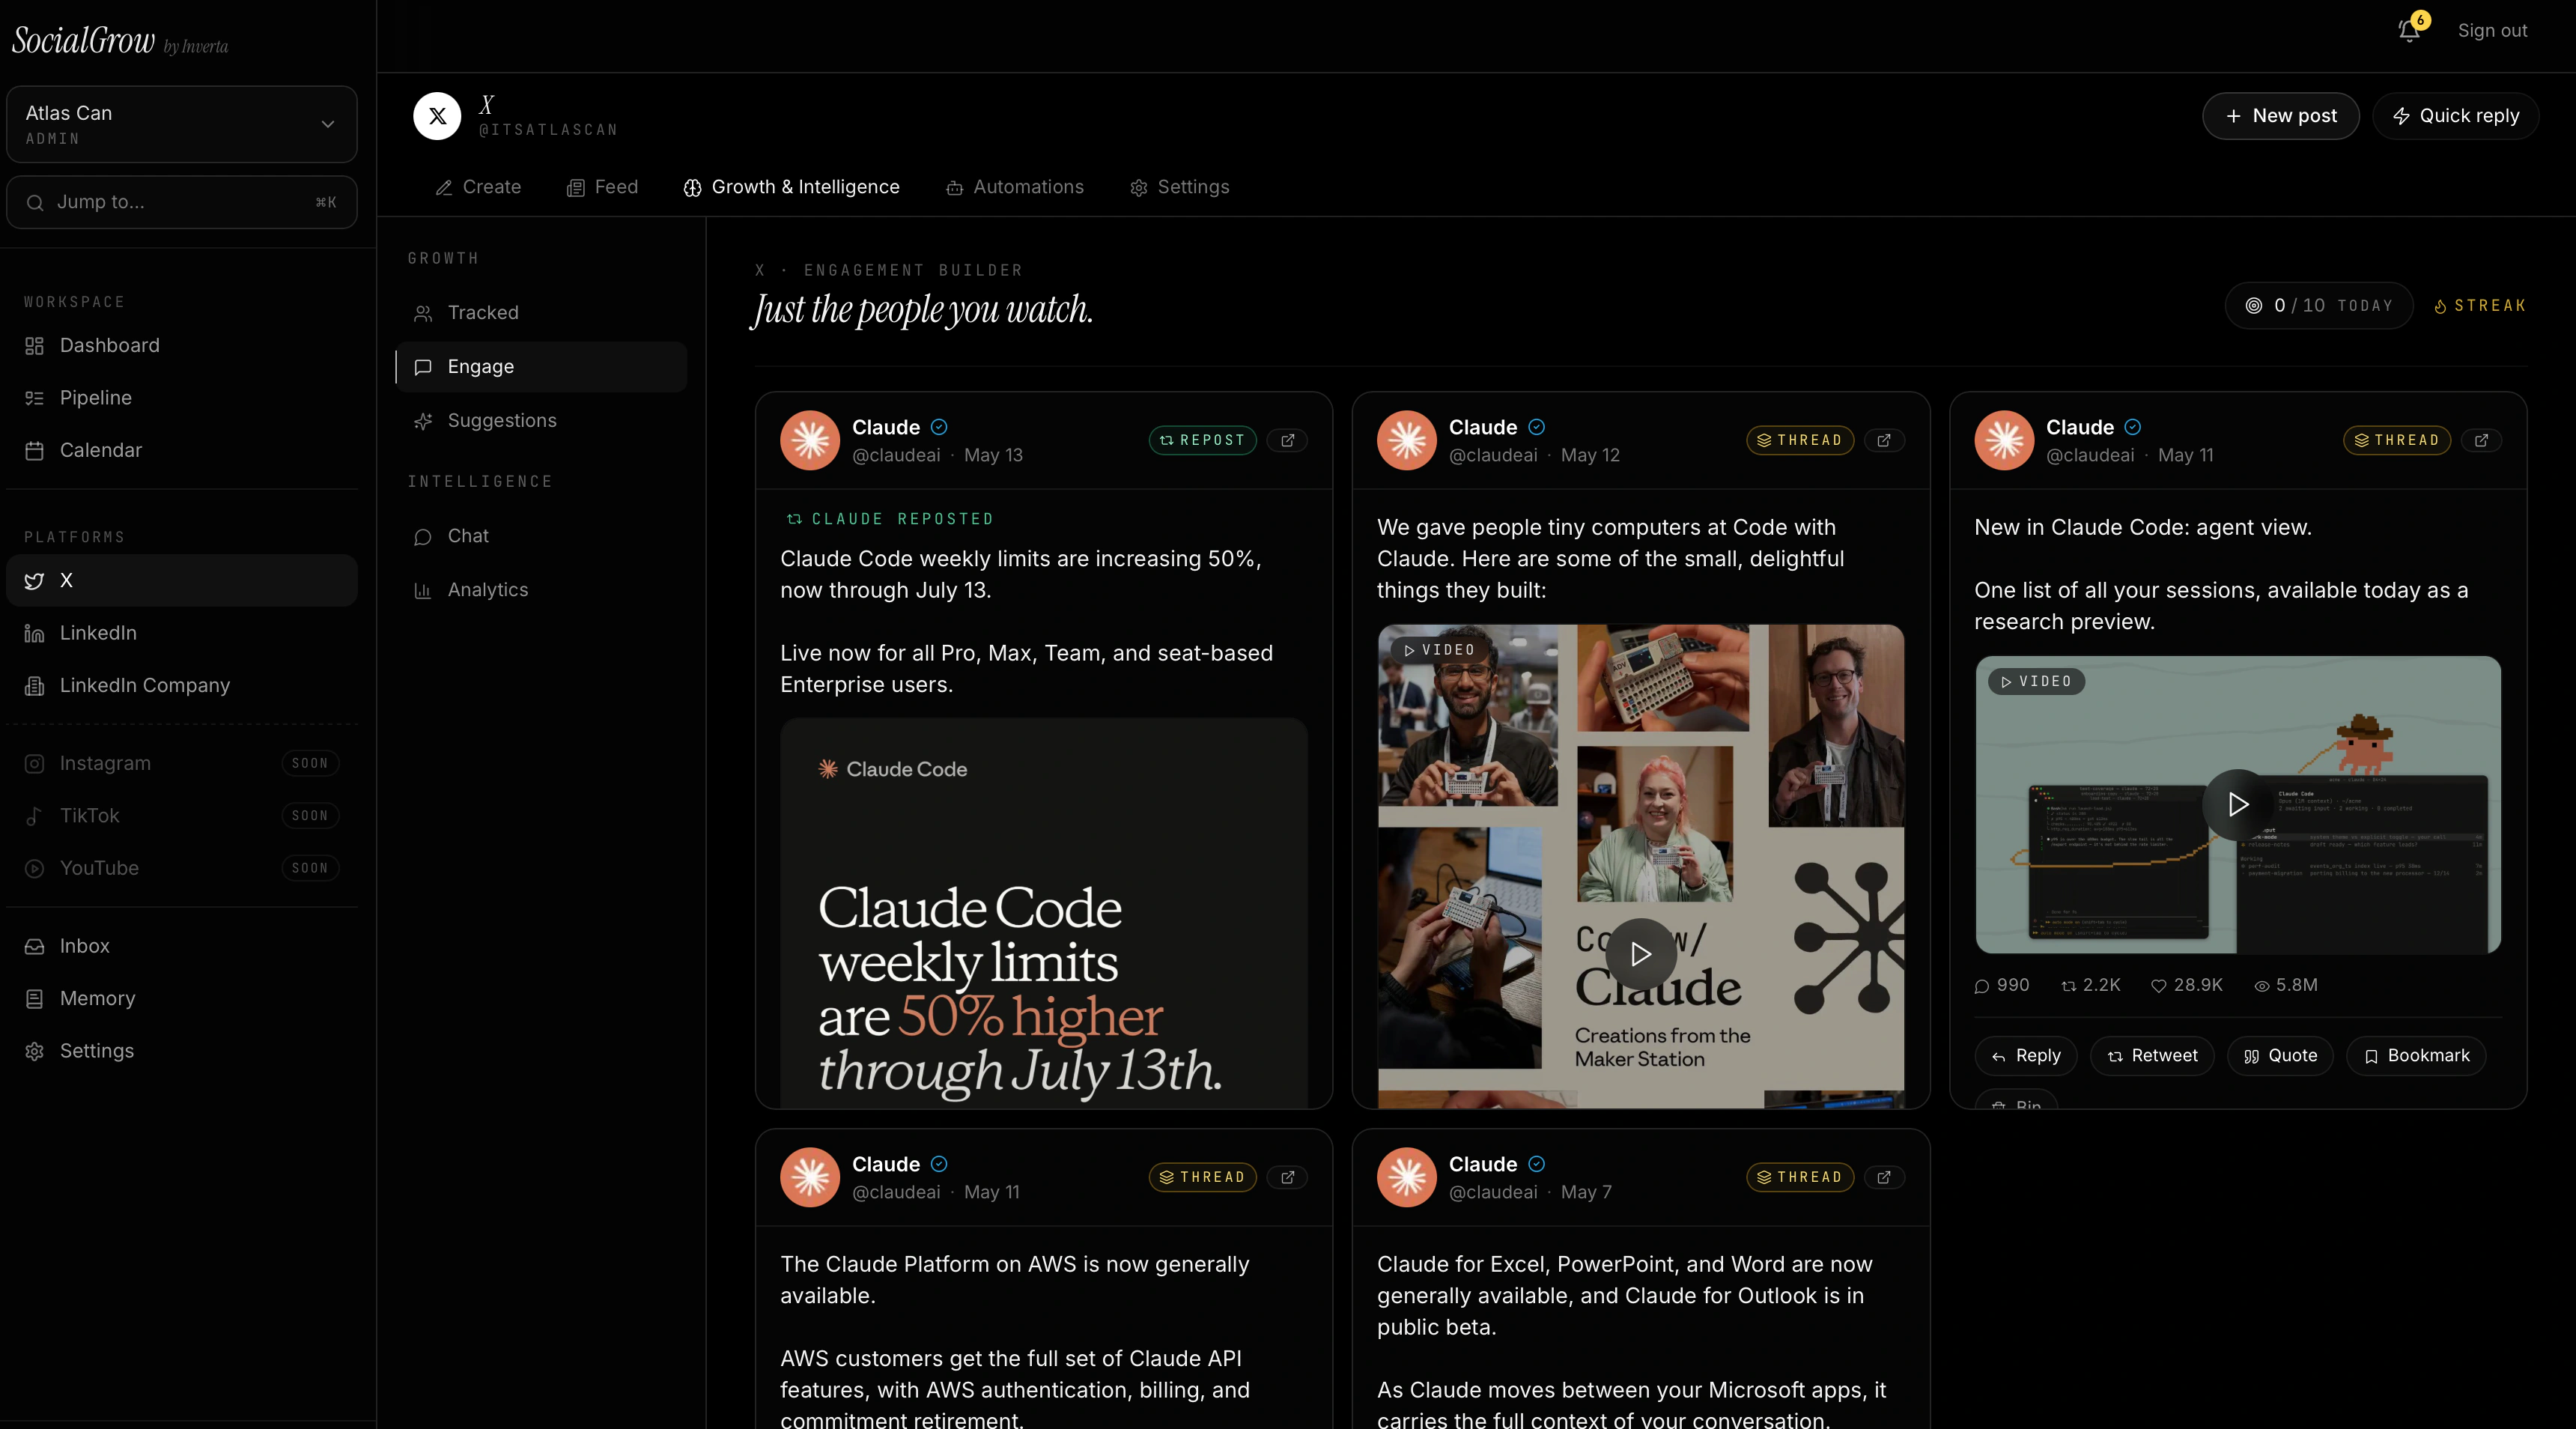Click Claude avatar on May 7 post
Screen dimensions: 2576x1429
(x=1407, y=1177)
